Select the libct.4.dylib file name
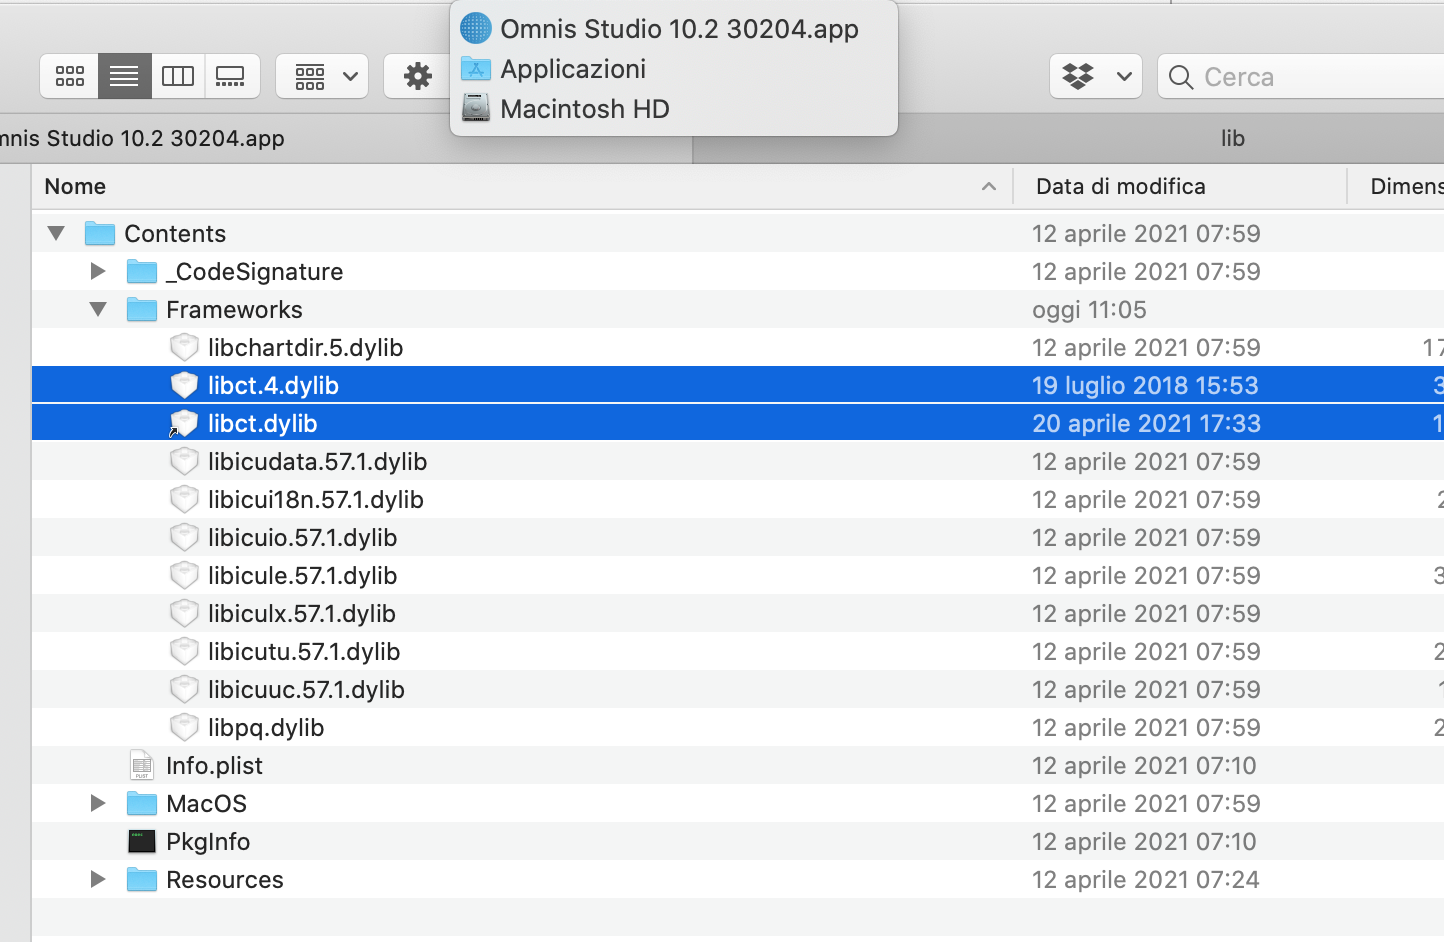Screen dimensions: 1444x942 point(273,385)
